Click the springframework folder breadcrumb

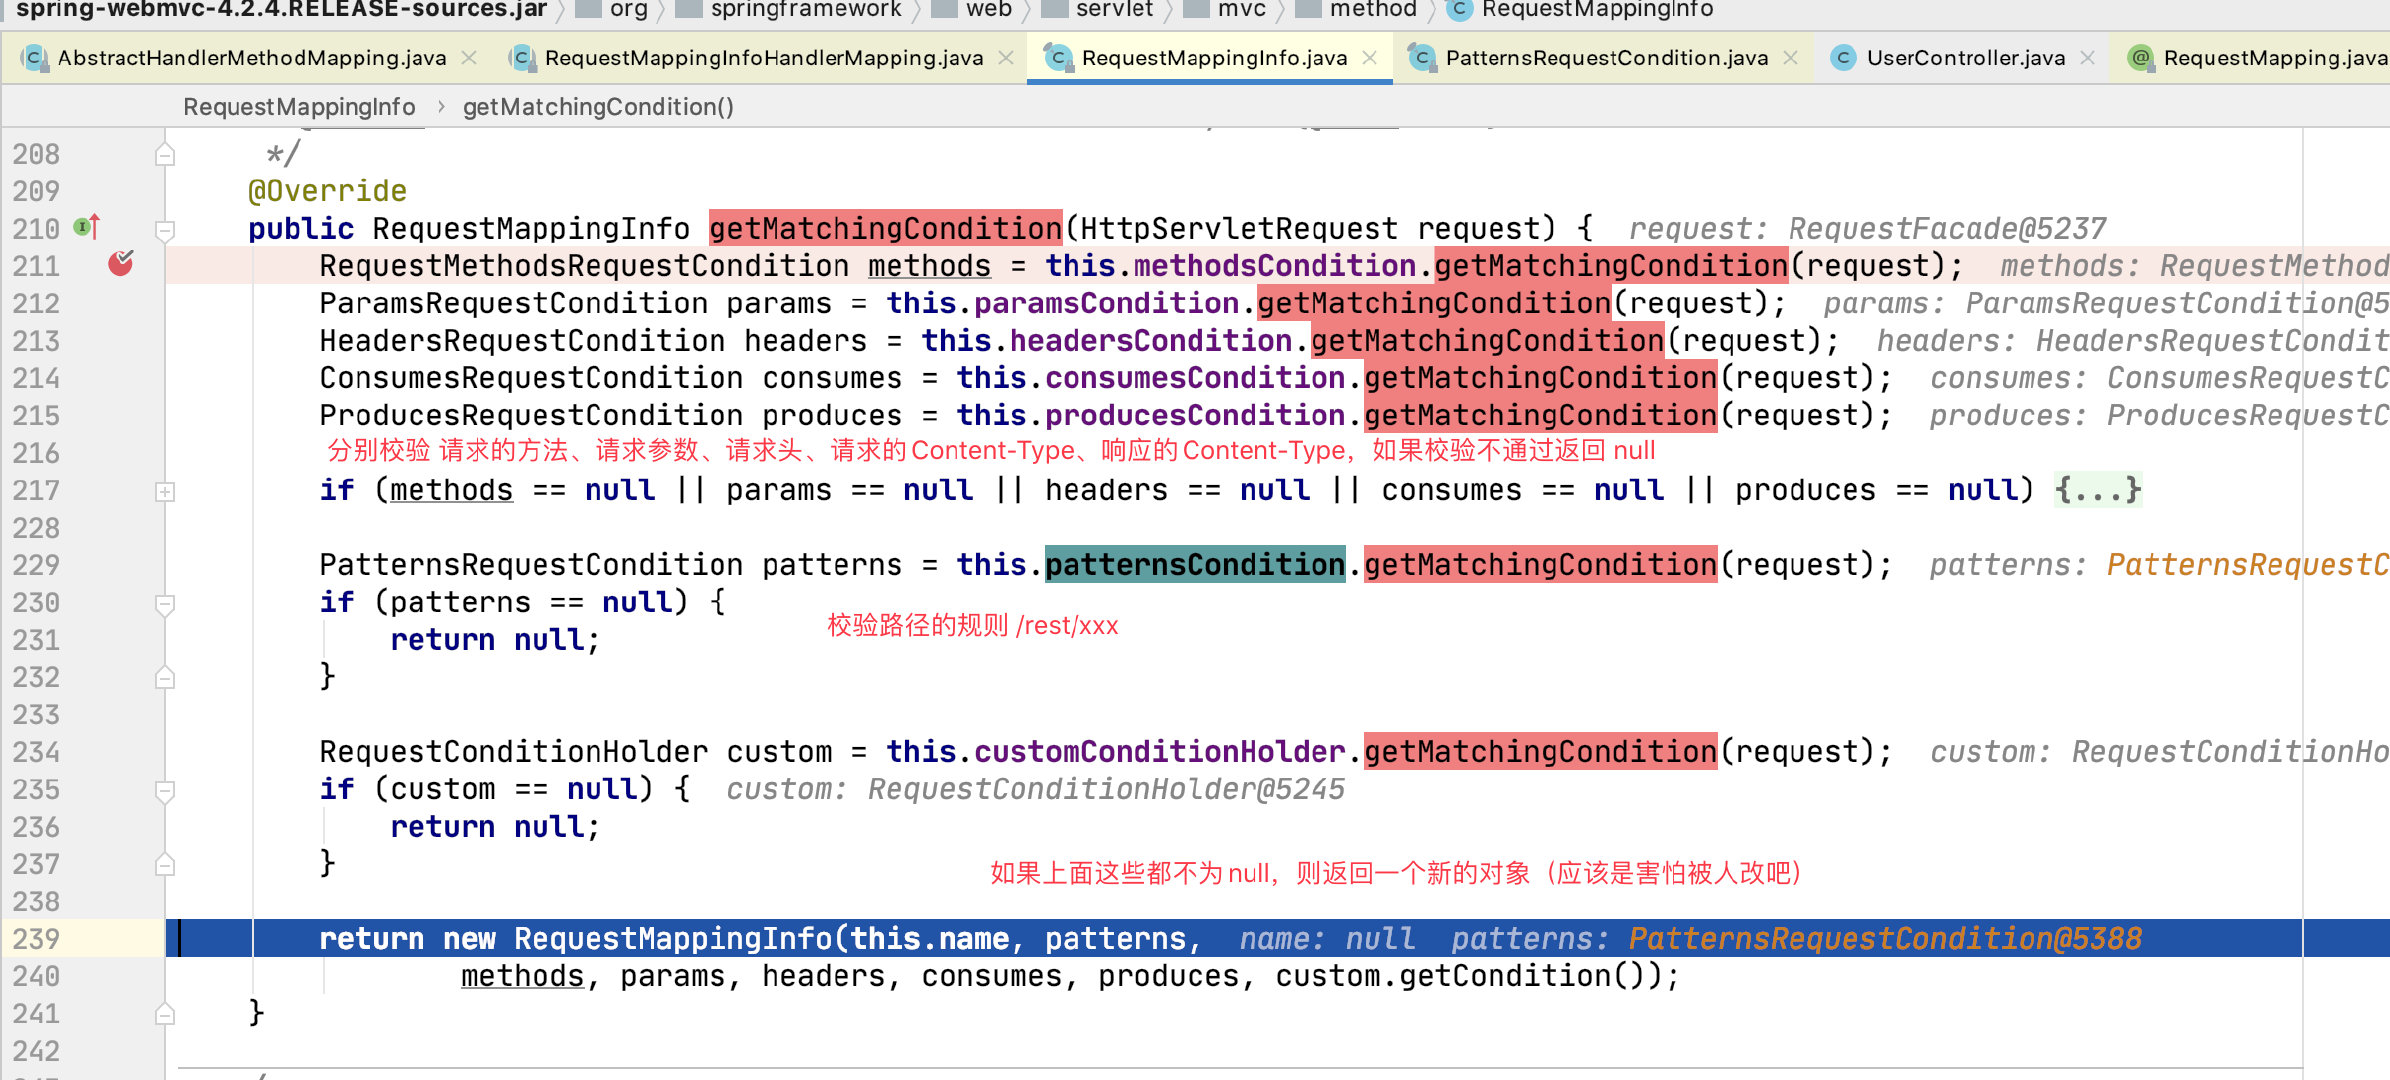click(790, 9)
